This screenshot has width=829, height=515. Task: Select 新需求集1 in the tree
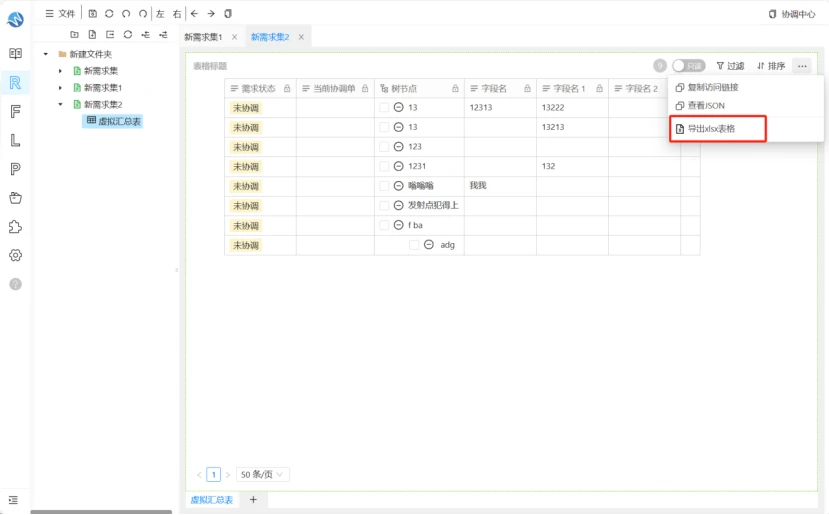coord(103,88)
